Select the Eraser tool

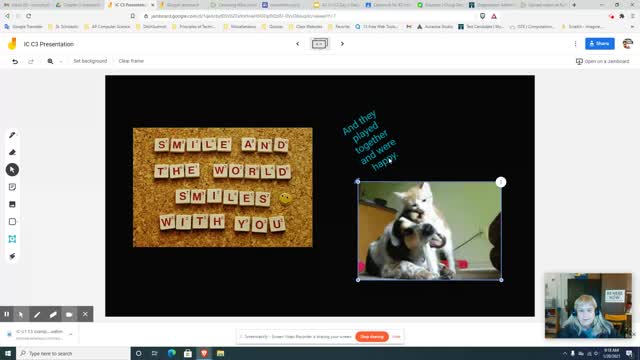(x=12, y=152)
